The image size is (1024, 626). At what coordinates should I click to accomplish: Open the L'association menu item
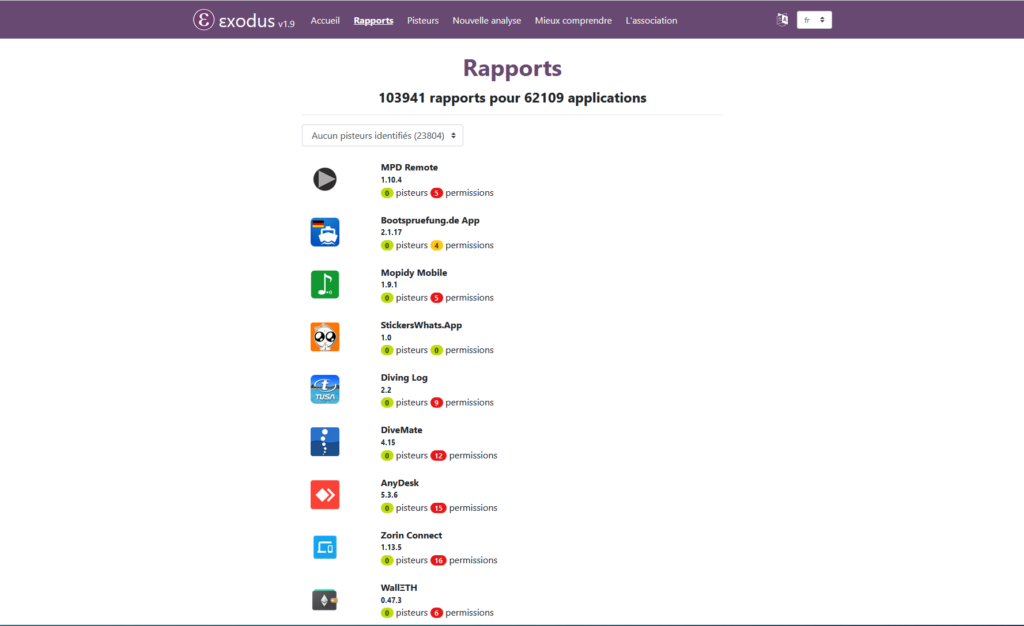pyautogui.click(x=651, y=20)
